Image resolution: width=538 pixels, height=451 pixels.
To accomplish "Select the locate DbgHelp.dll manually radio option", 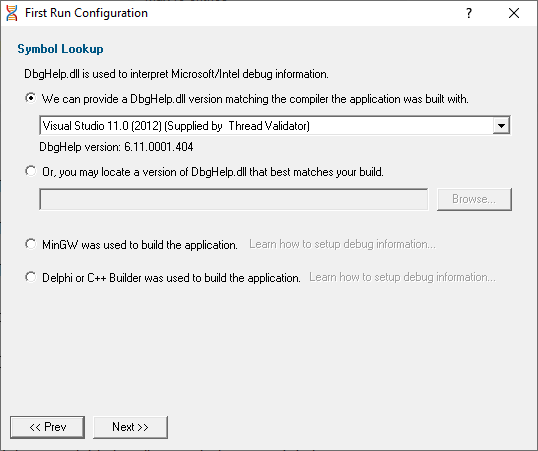I will [31, 171].
